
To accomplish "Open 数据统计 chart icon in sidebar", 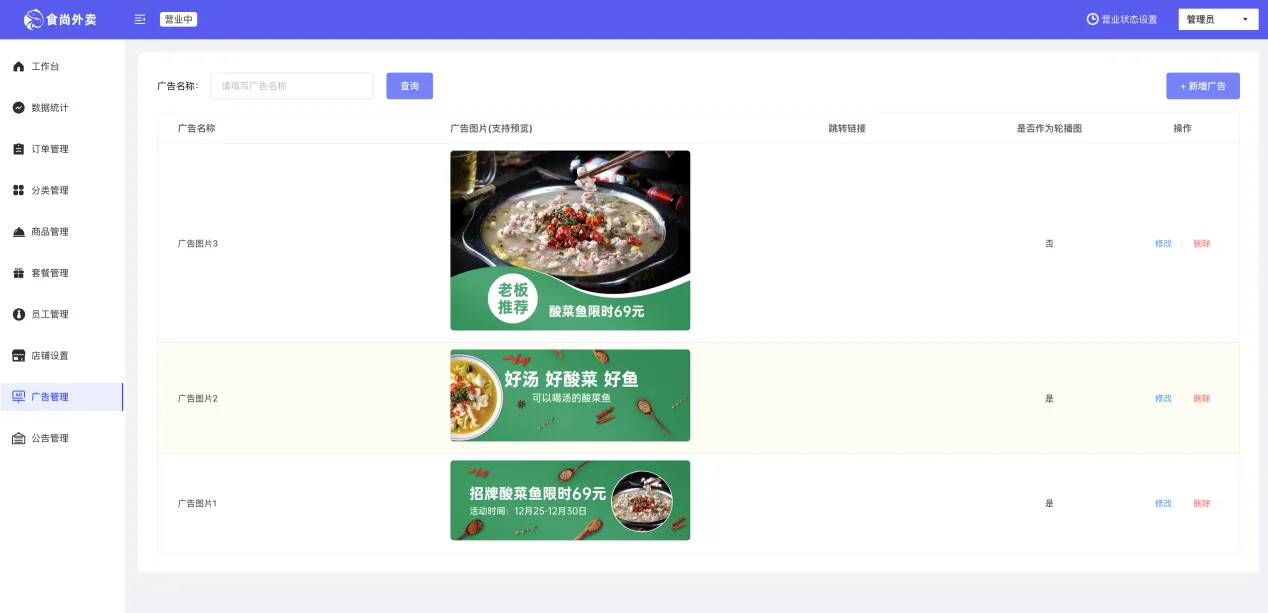I will pyautogui.click(x=18, y=107).
